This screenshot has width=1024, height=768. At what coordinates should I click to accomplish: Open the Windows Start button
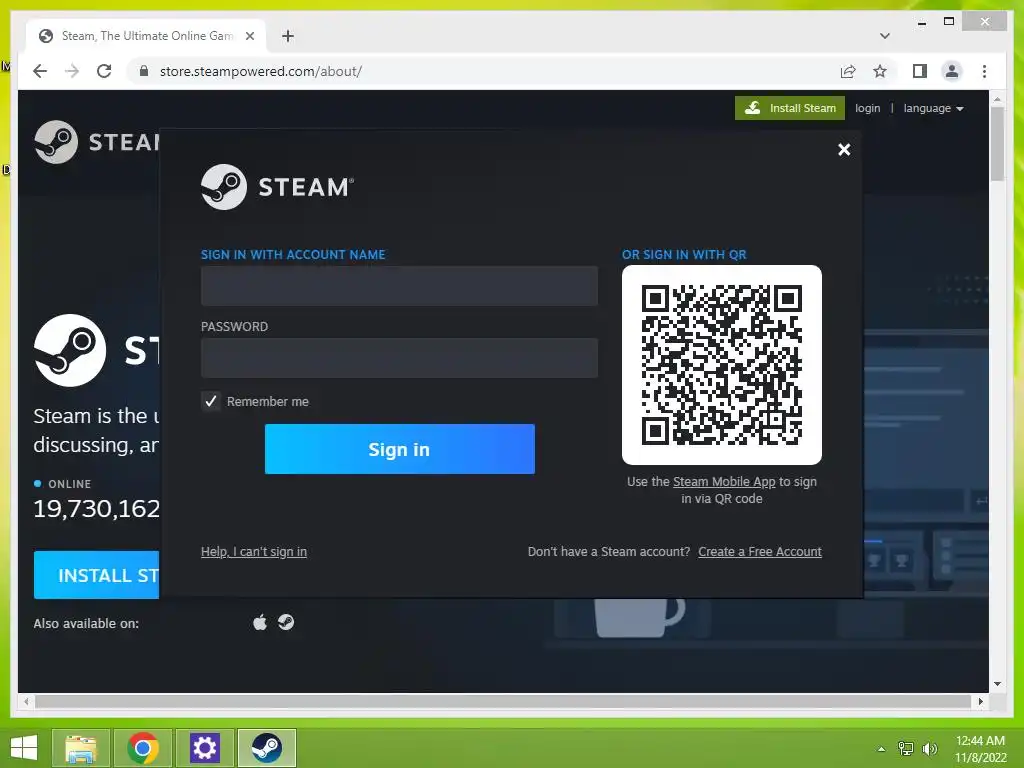click(x=24, y=747)
